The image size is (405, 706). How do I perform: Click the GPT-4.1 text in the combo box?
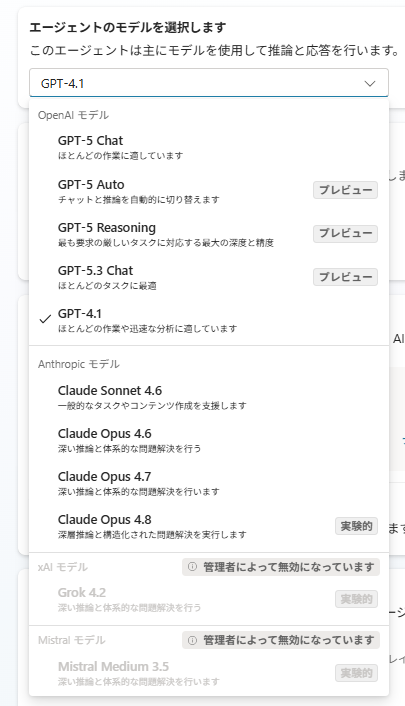62,84
